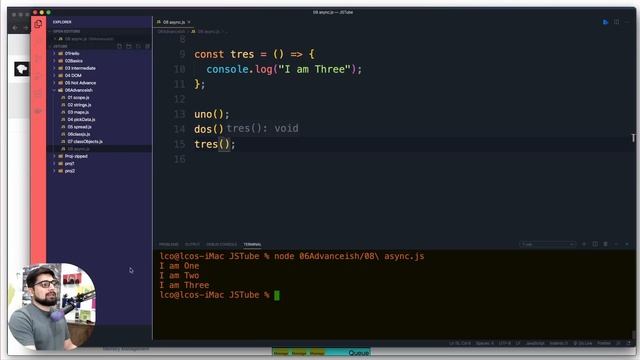Switch to the 08 async.js editor tab
This screenshot has height=360, width=640.
[x=173, y=22]
